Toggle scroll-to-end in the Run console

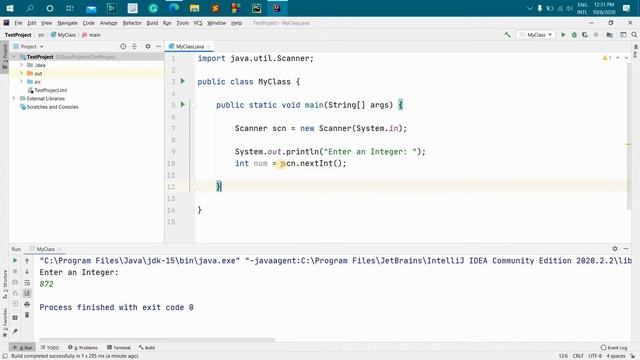(x=27, y=293)
